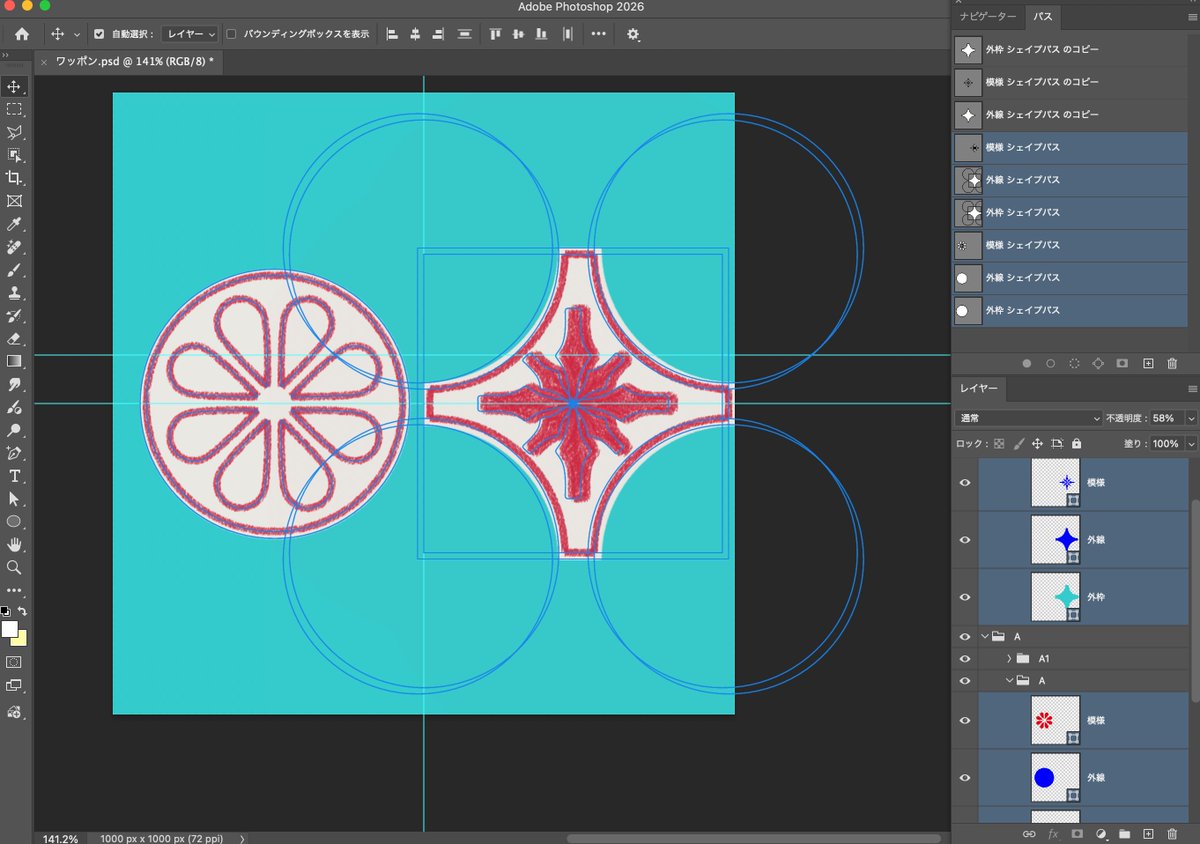
Task: Toggle visibility of the A1 group
Action: [x=965, y=659]
